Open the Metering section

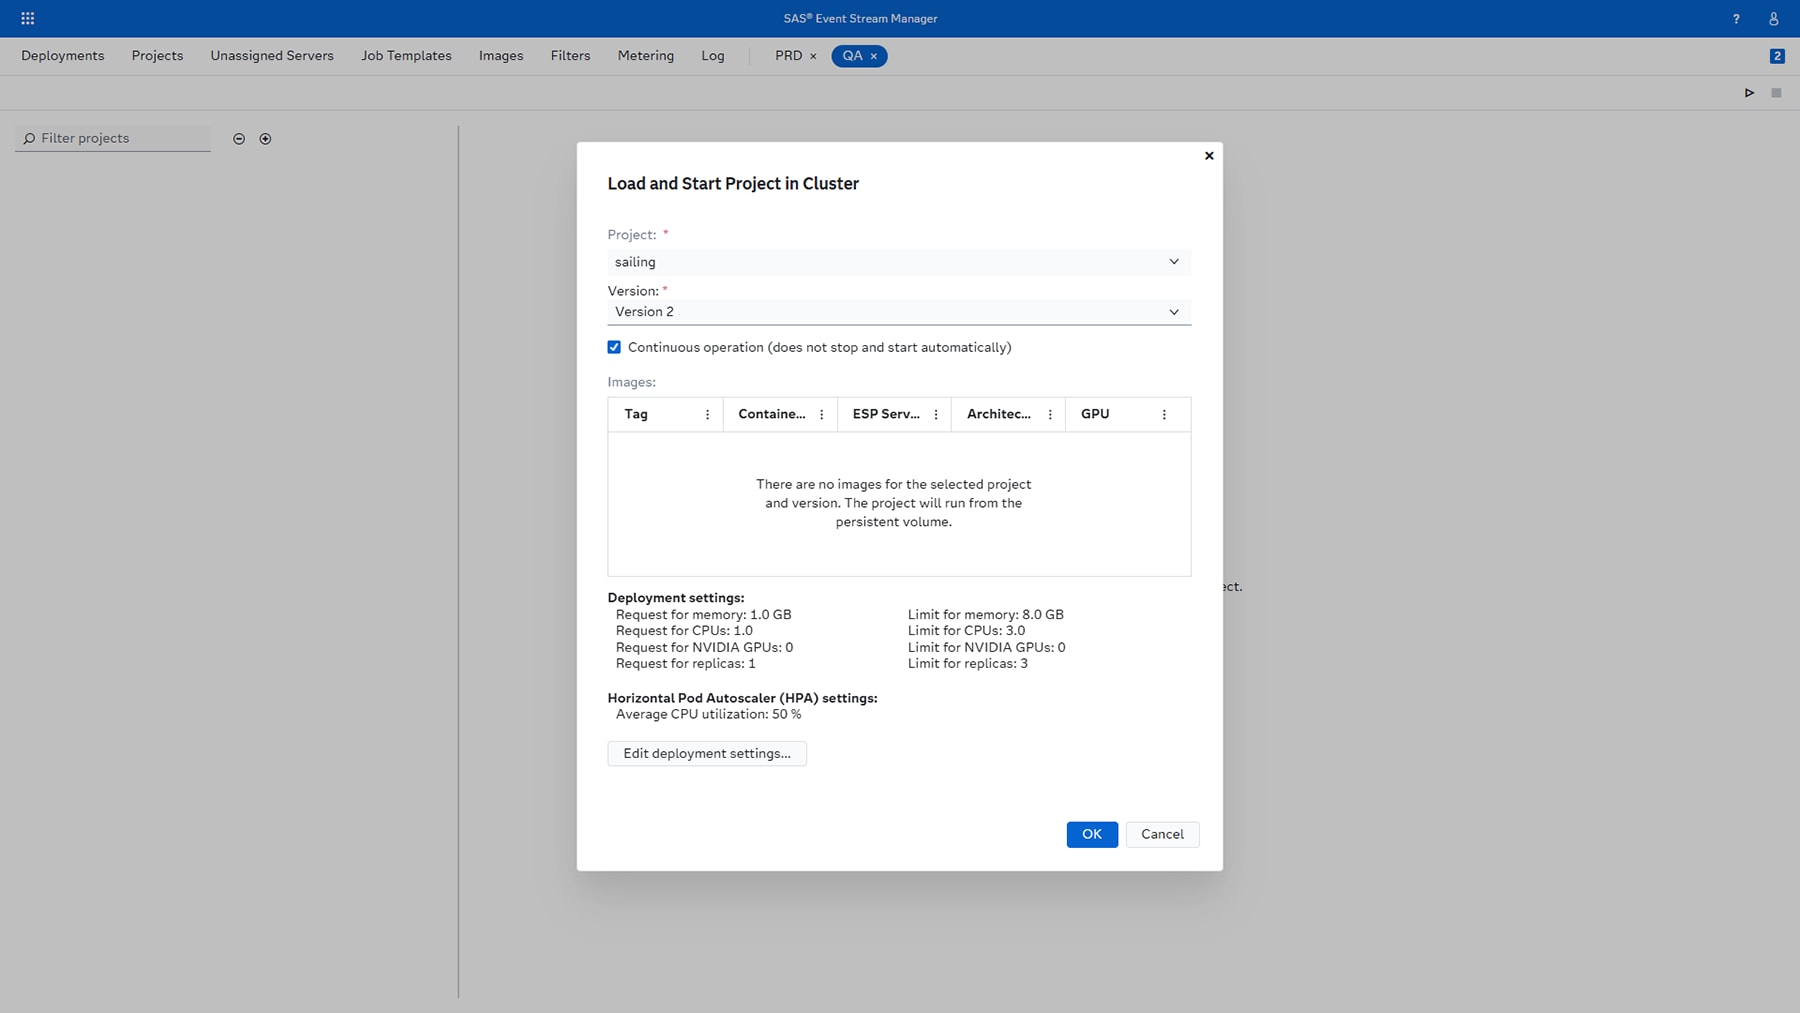point(645,55)
